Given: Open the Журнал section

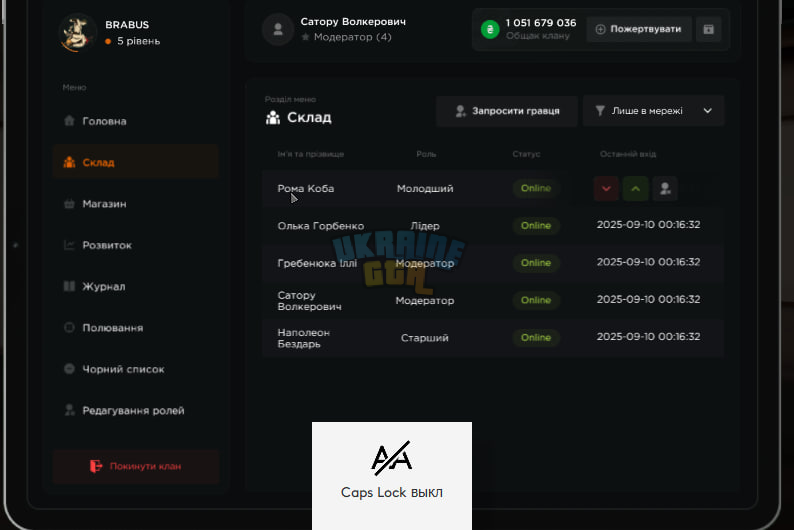Looking at the screenshot, I should [x=135, y=287].
